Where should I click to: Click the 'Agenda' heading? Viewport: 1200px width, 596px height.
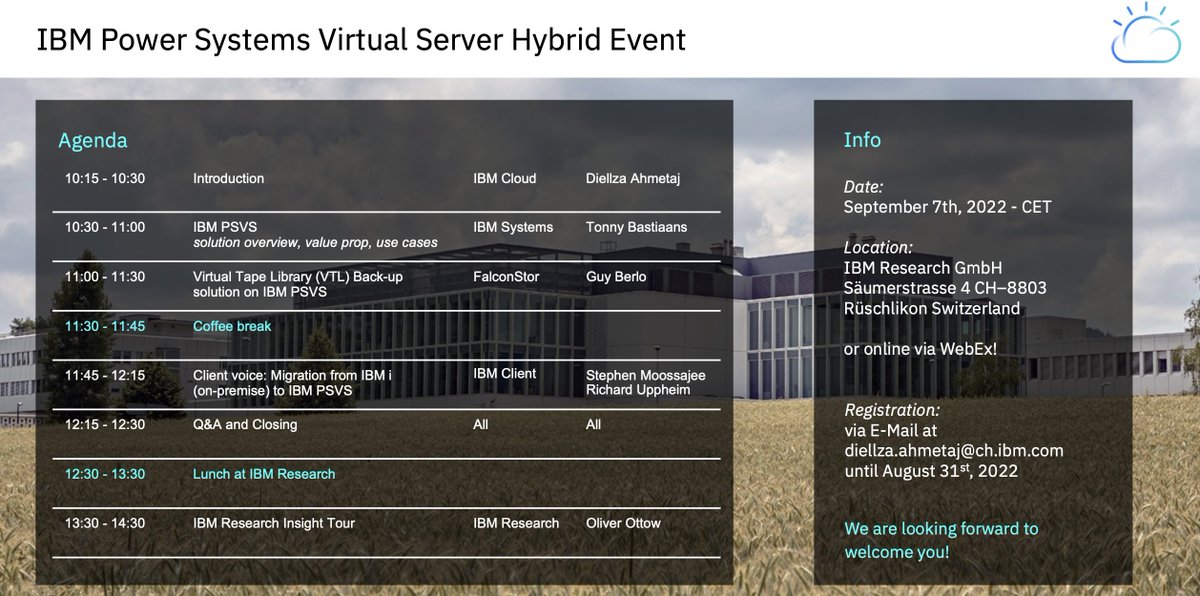(93, 141)
